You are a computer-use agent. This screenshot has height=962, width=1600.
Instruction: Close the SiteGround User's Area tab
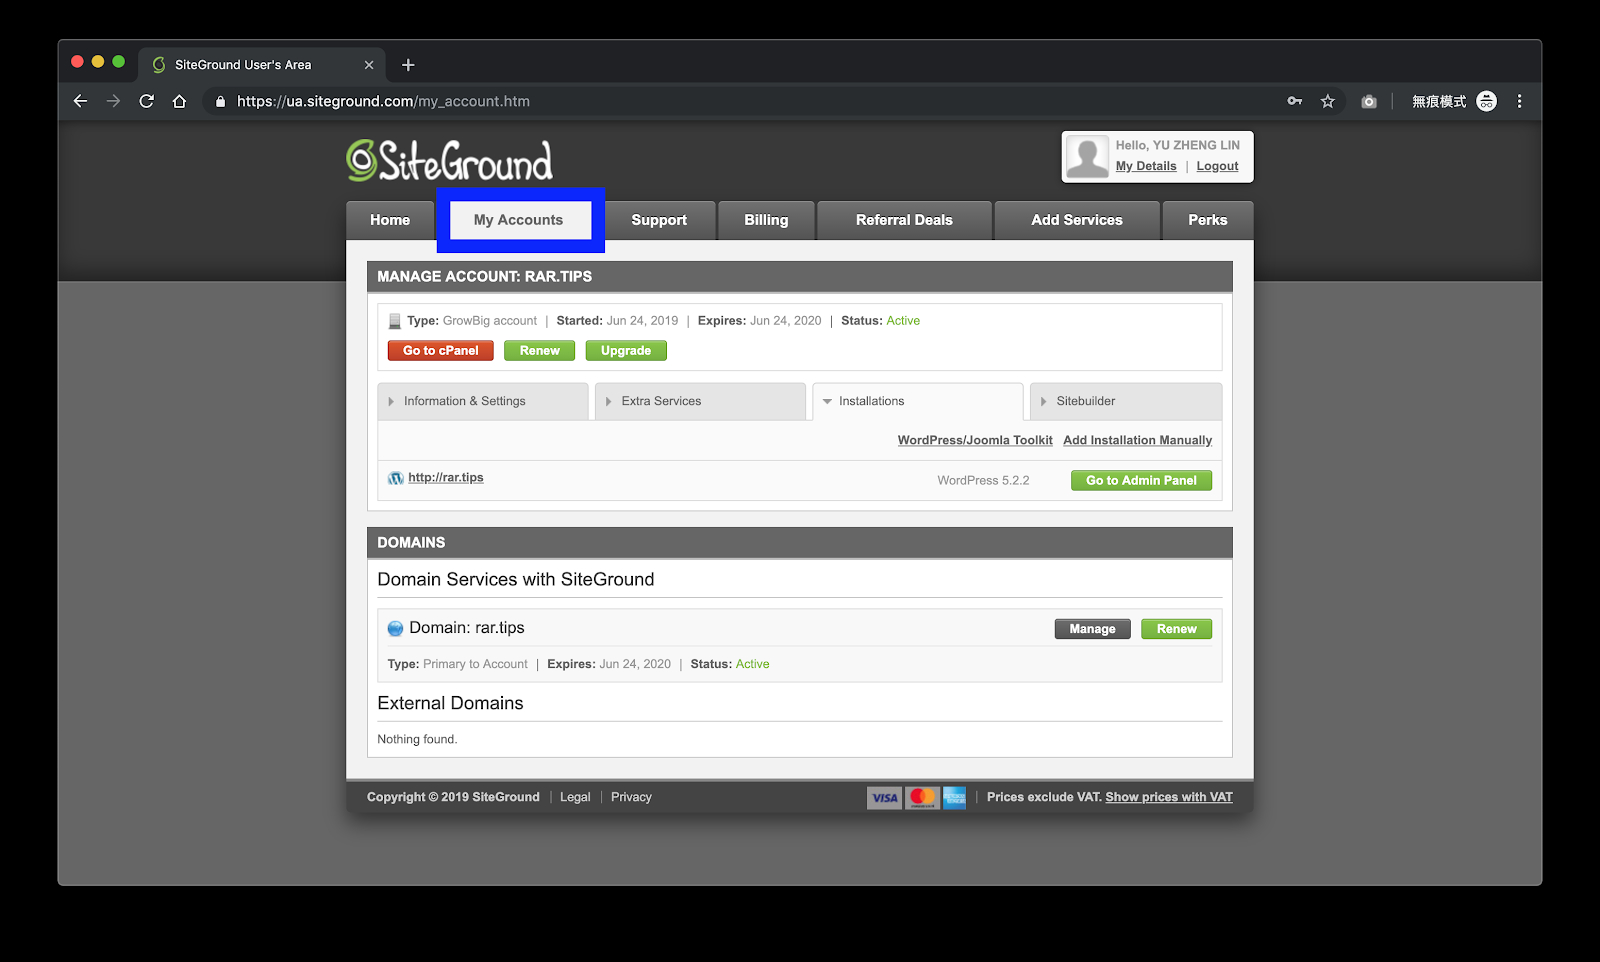(x=369, y=65)
